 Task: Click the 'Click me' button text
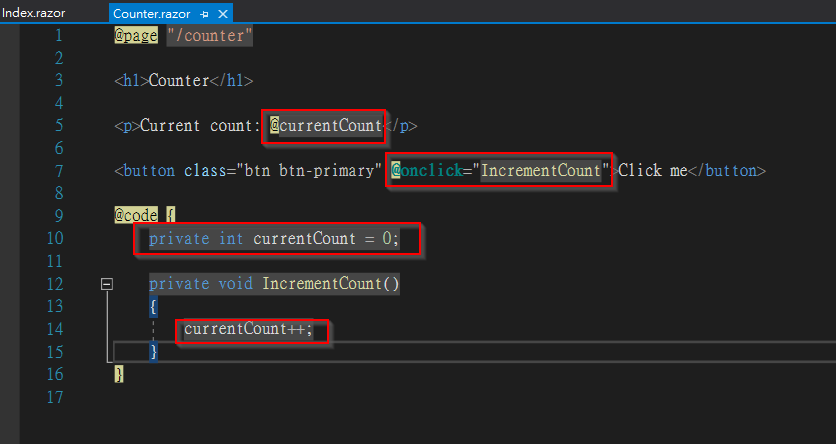[653, 171]
